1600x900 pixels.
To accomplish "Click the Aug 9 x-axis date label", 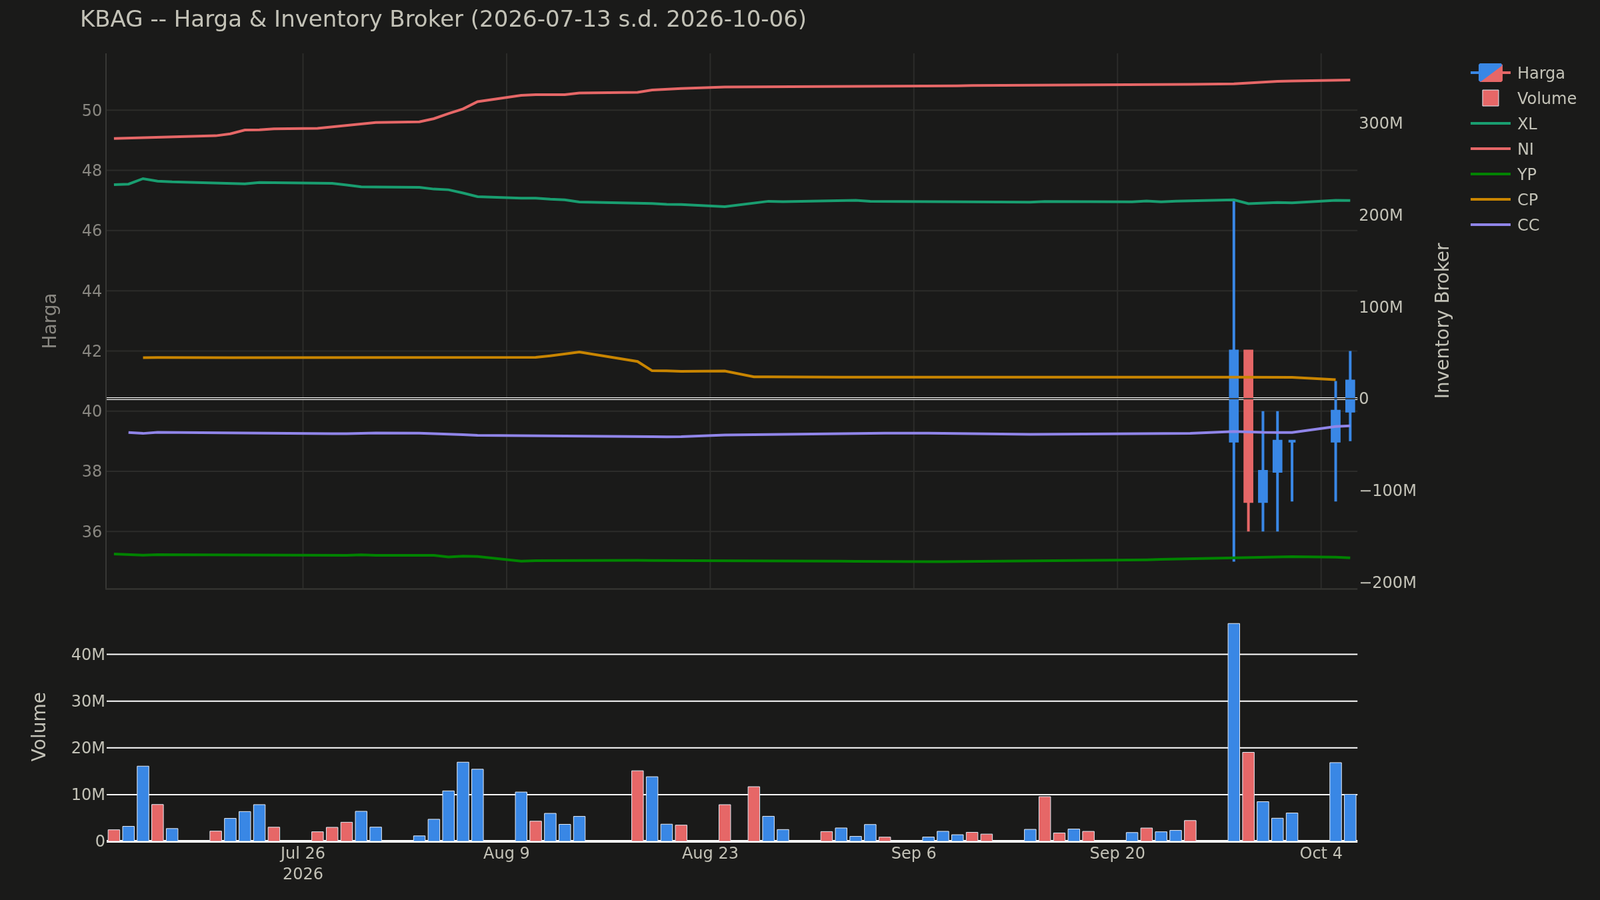I will pyautogui.click(x=506, y=853).
